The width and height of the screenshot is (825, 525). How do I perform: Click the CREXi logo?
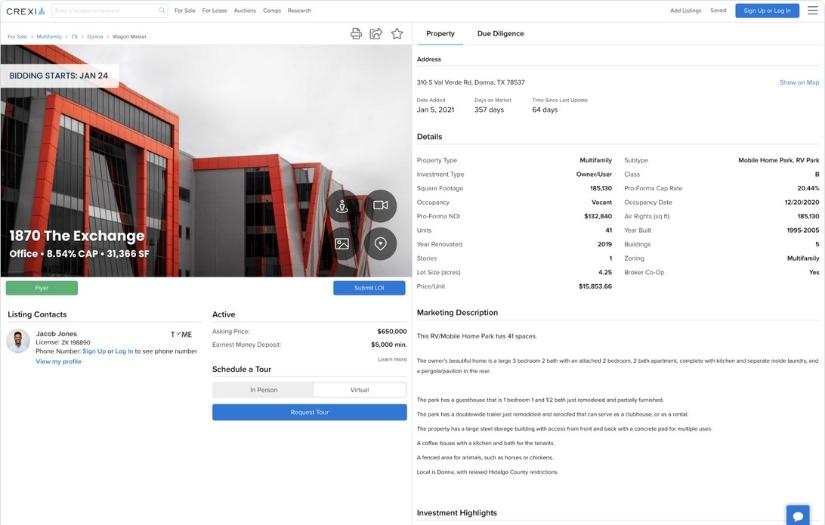[26, 11]
